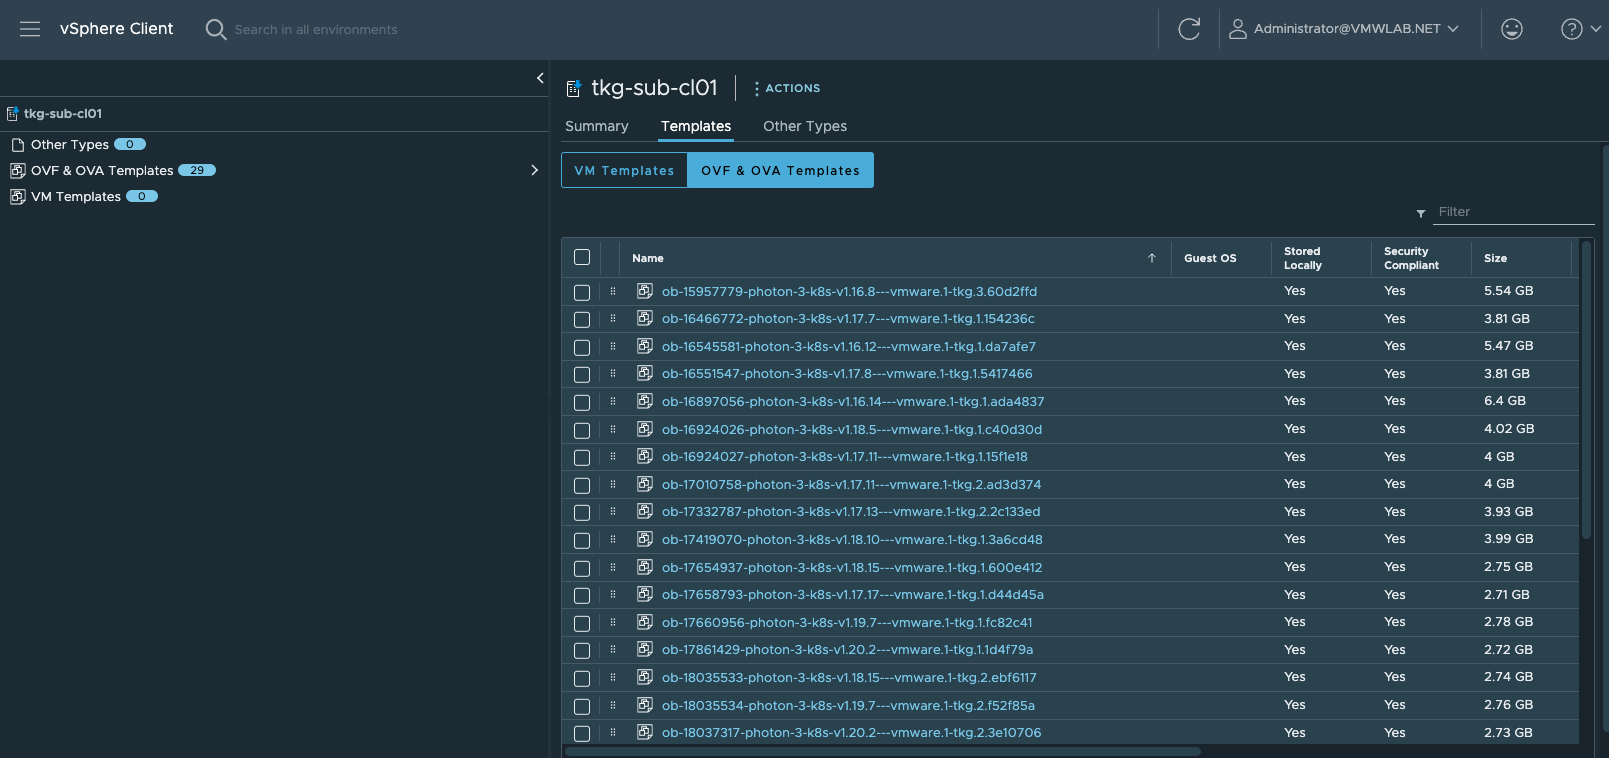
Task: Open the ob-16897056-photon-3-k8s-v1.16.14 template link
Action: point(853,401)
